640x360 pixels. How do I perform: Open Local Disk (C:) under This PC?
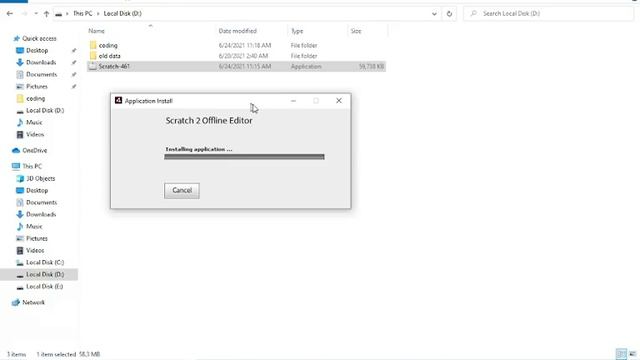[x=45, y=262]
